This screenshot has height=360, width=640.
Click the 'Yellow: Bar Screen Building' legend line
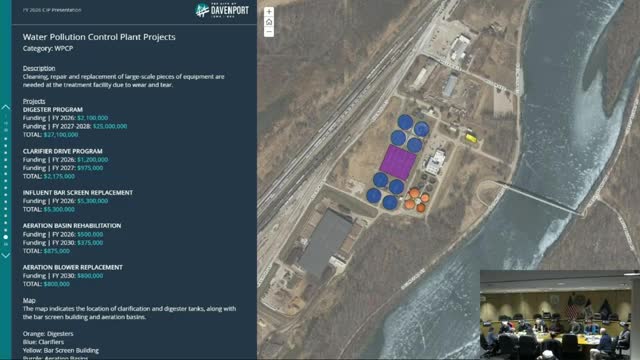[x=61, y=350]
